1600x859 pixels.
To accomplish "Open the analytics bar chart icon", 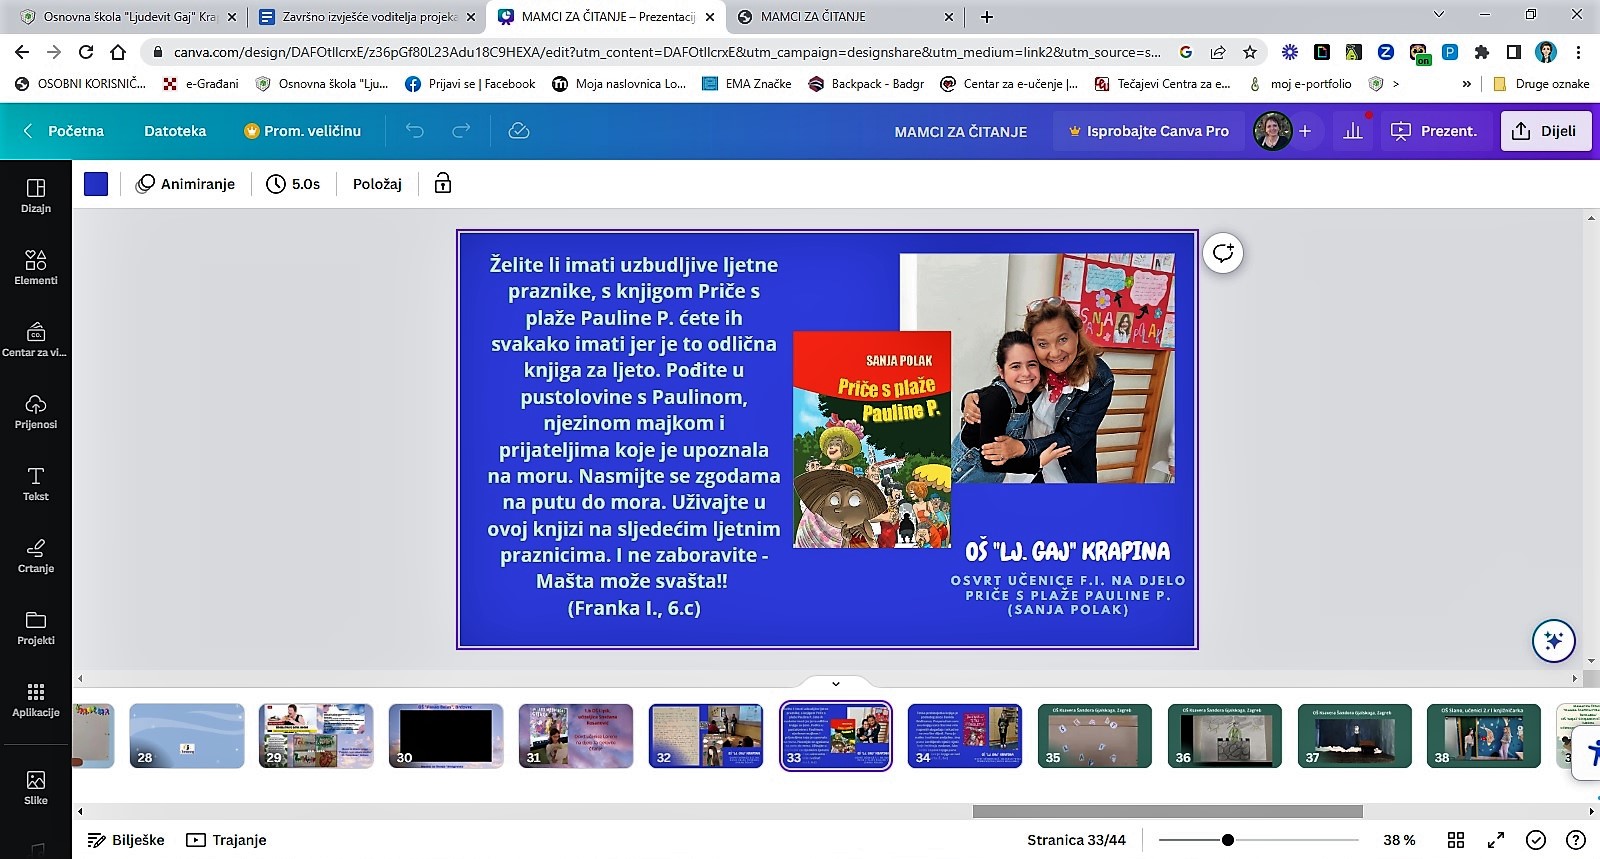I will (x=1353, y=131).
